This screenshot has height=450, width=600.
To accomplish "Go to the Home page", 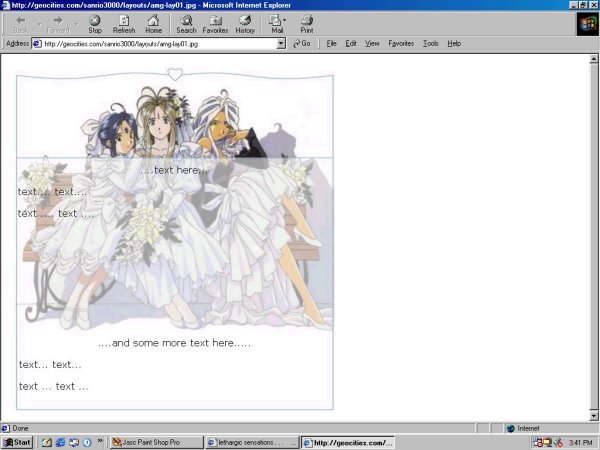I will pos(153,24).
